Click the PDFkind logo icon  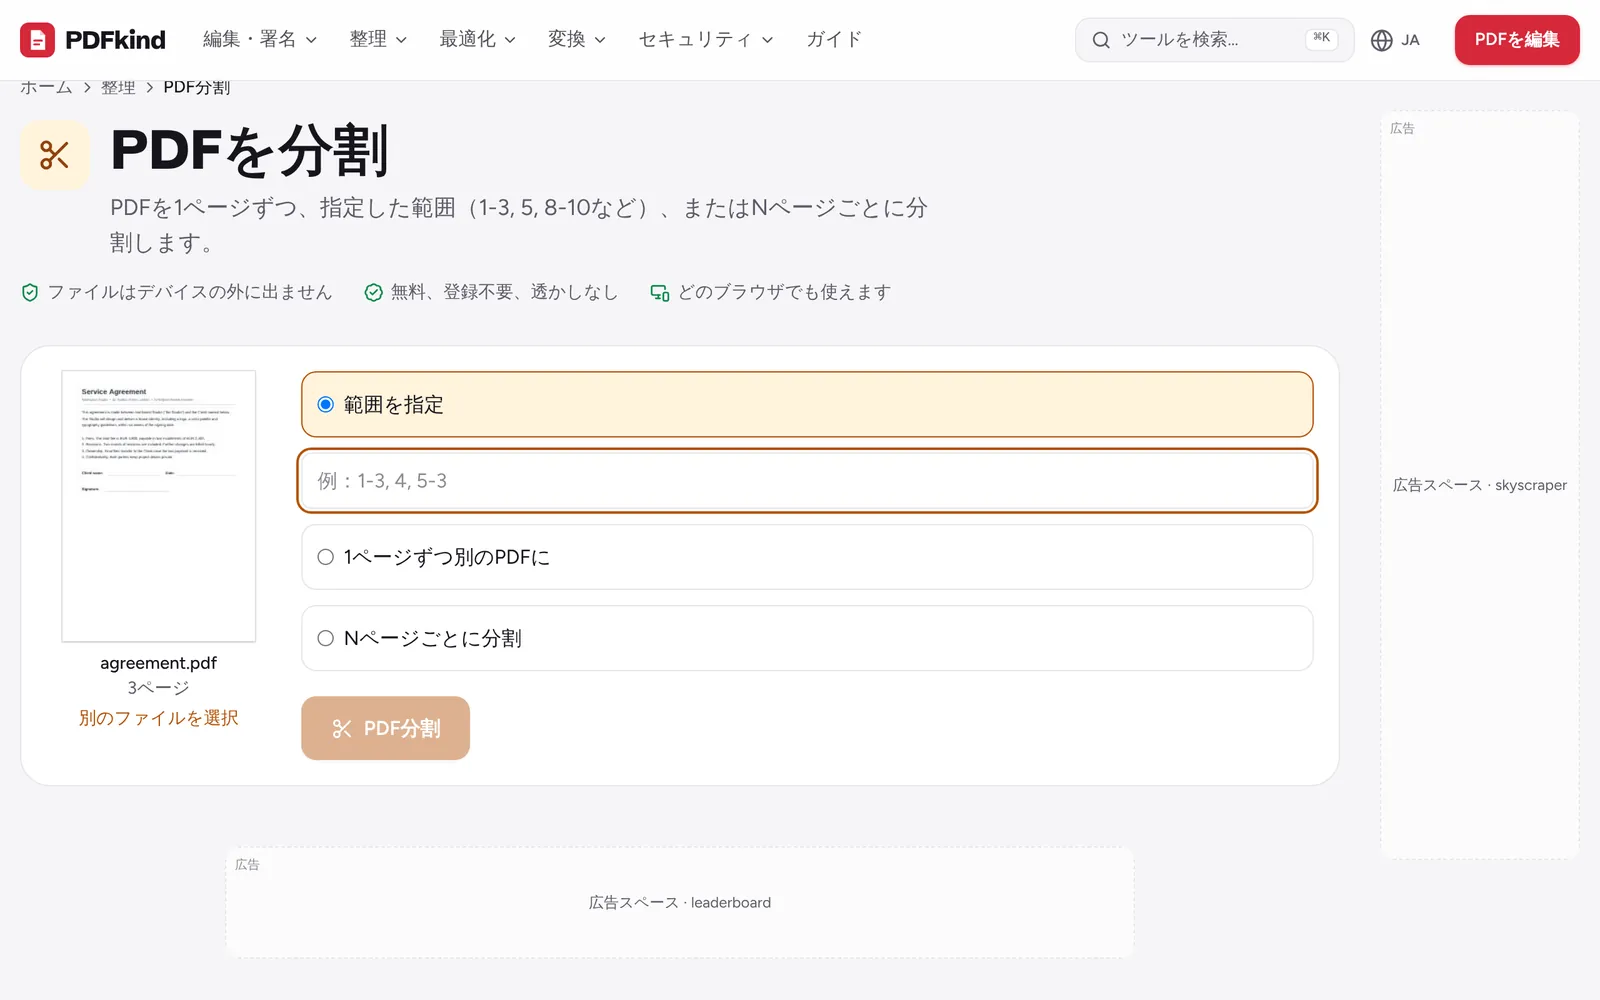pos(37,40)
